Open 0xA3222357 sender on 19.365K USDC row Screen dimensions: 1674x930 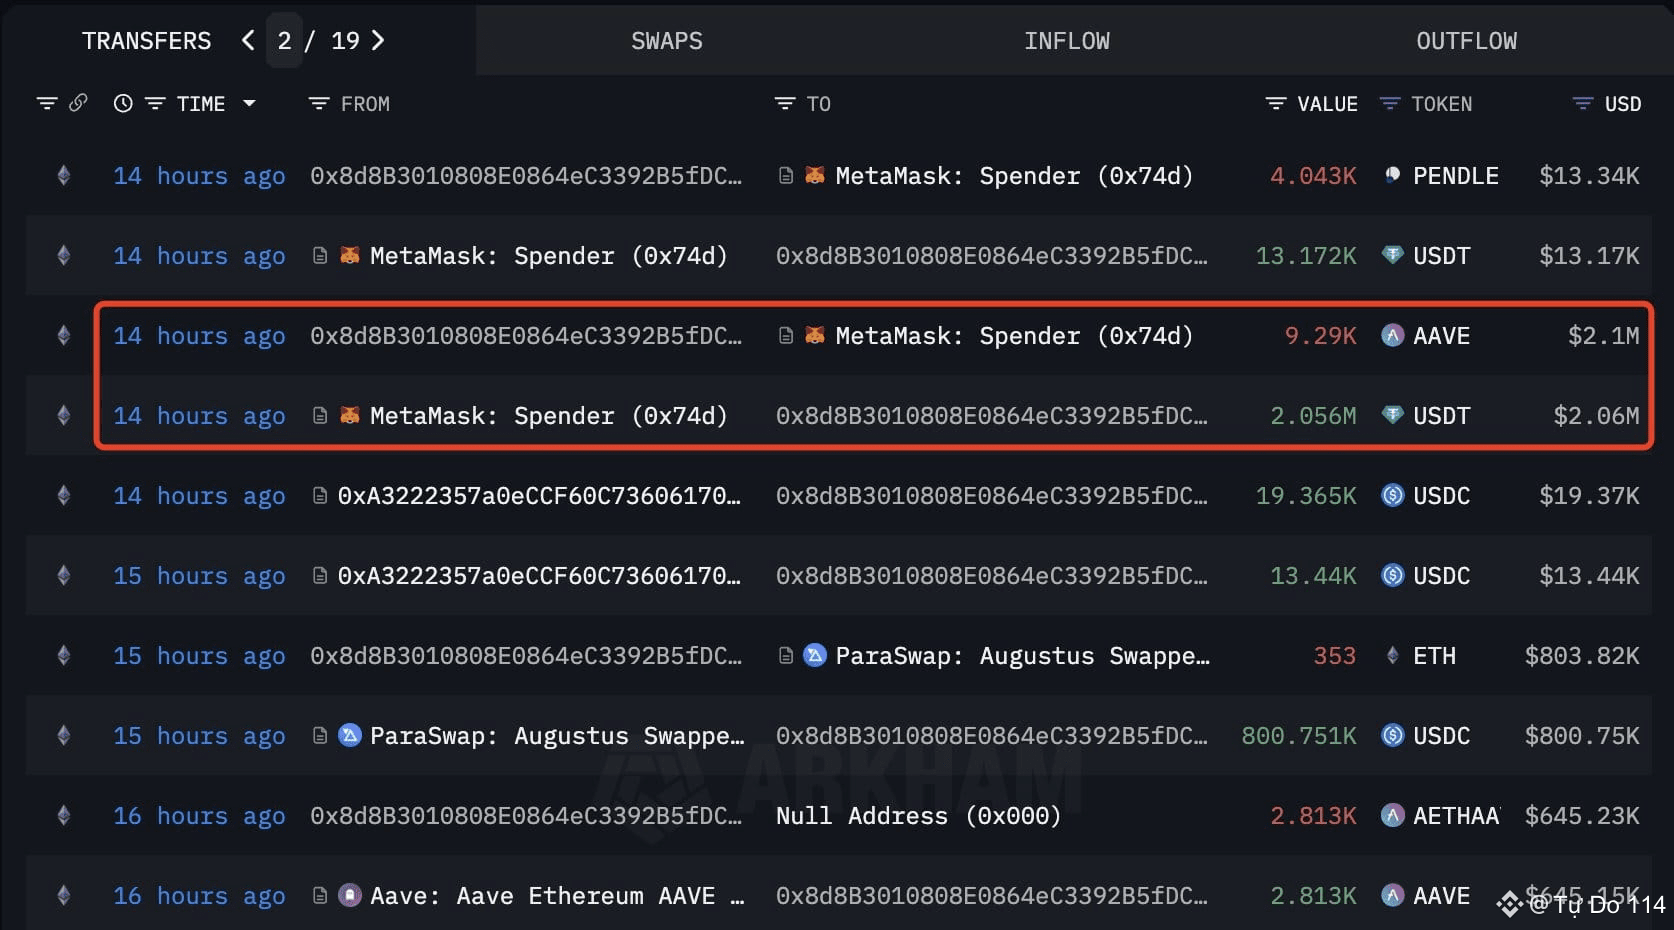539,496
